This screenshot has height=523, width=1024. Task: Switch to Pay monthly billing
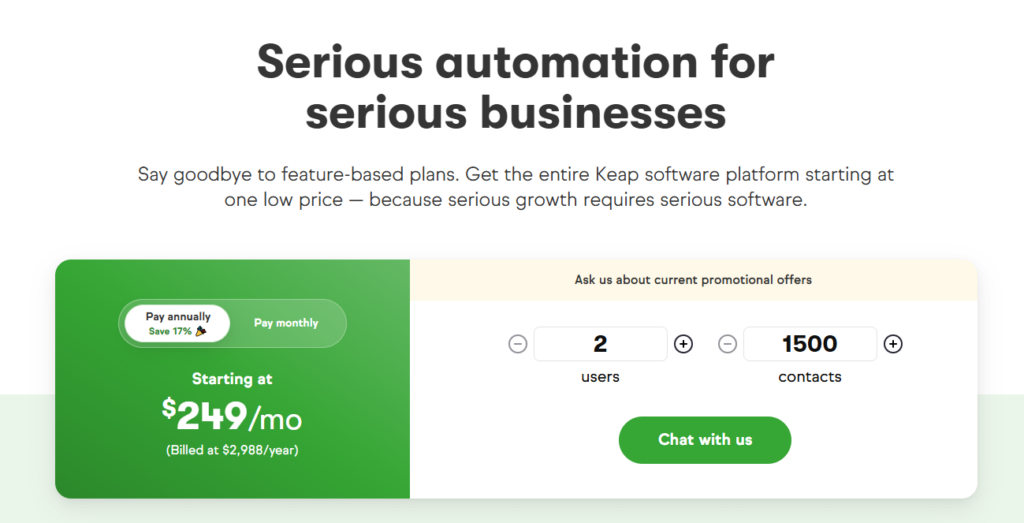tap(286, 323)
